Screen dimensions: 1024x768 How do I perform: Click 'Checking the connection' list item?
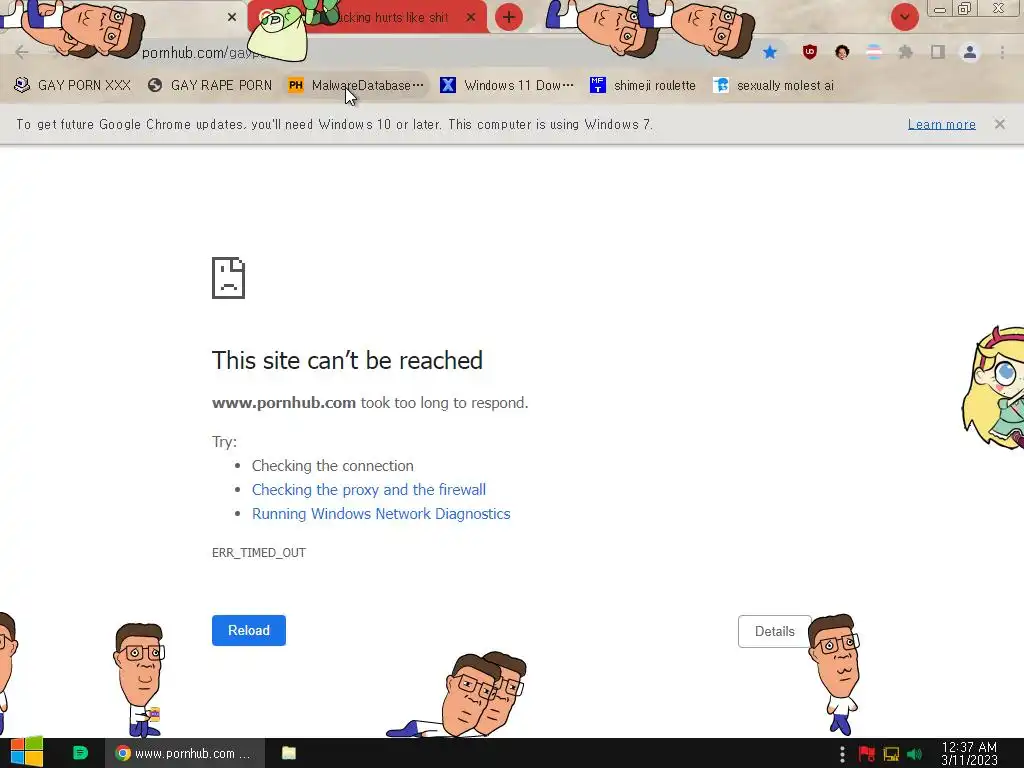pyautogui.click(x=332, y=466)
